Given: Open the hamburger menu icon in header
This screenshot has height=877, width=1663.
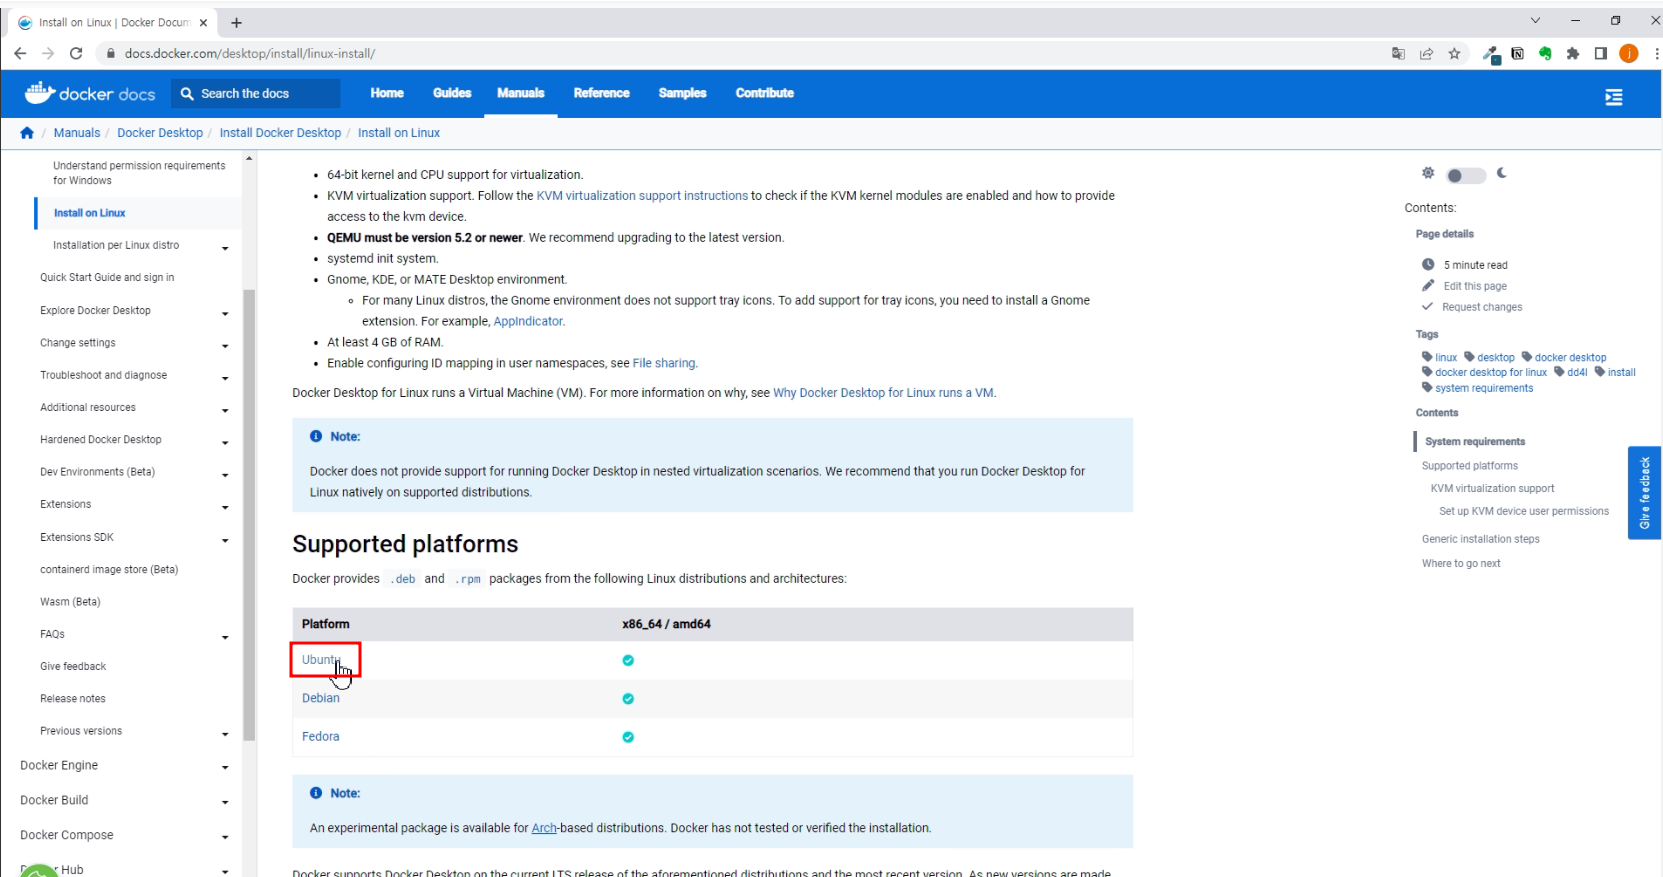Looking at the screenshot, I should (1613, 97).
